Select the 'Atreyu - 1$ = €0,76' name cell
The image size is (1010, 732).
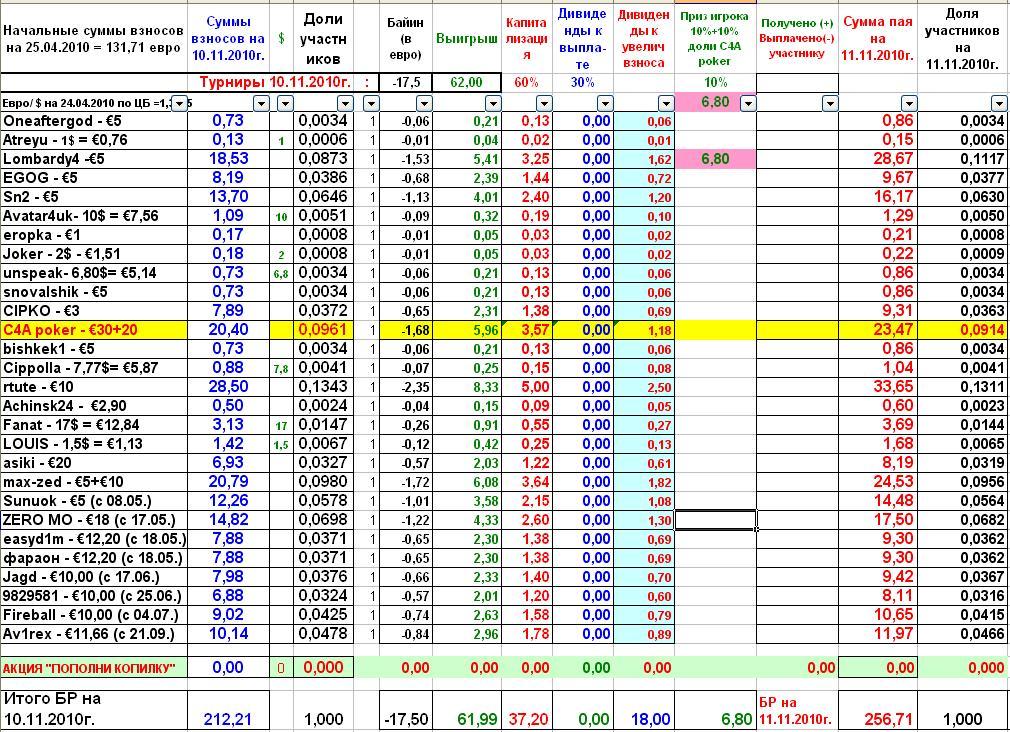click(x=95, y=140)
